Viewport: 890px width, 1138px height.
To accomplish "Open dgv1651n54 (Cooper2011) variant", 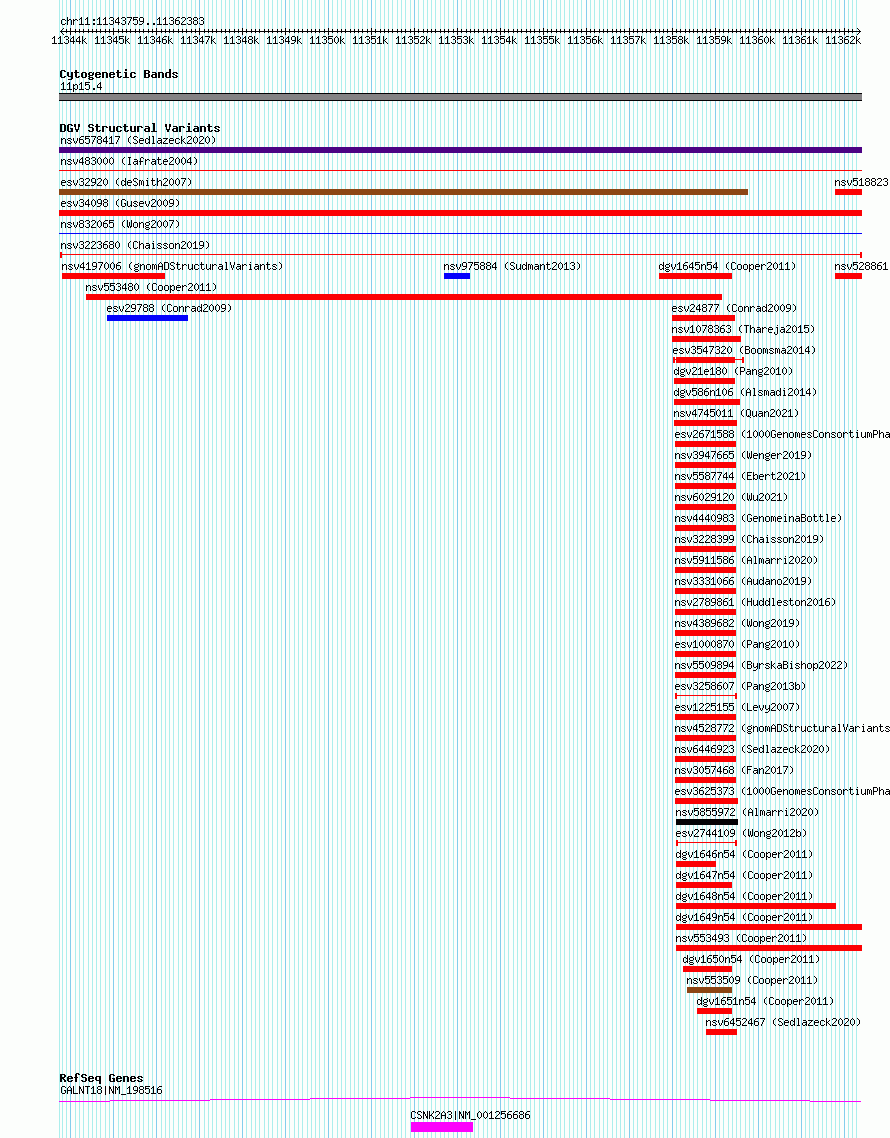I will click(x=765, y=1003).
